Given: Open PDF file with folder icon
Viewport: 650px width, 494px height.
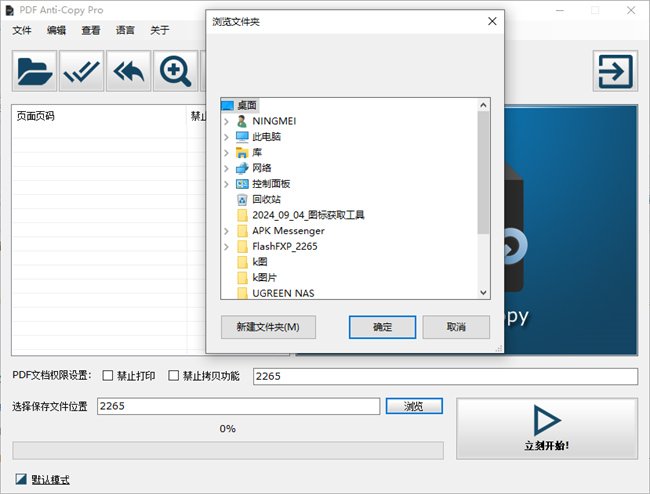Looking at the screenshot, I should tap(34, 71).
